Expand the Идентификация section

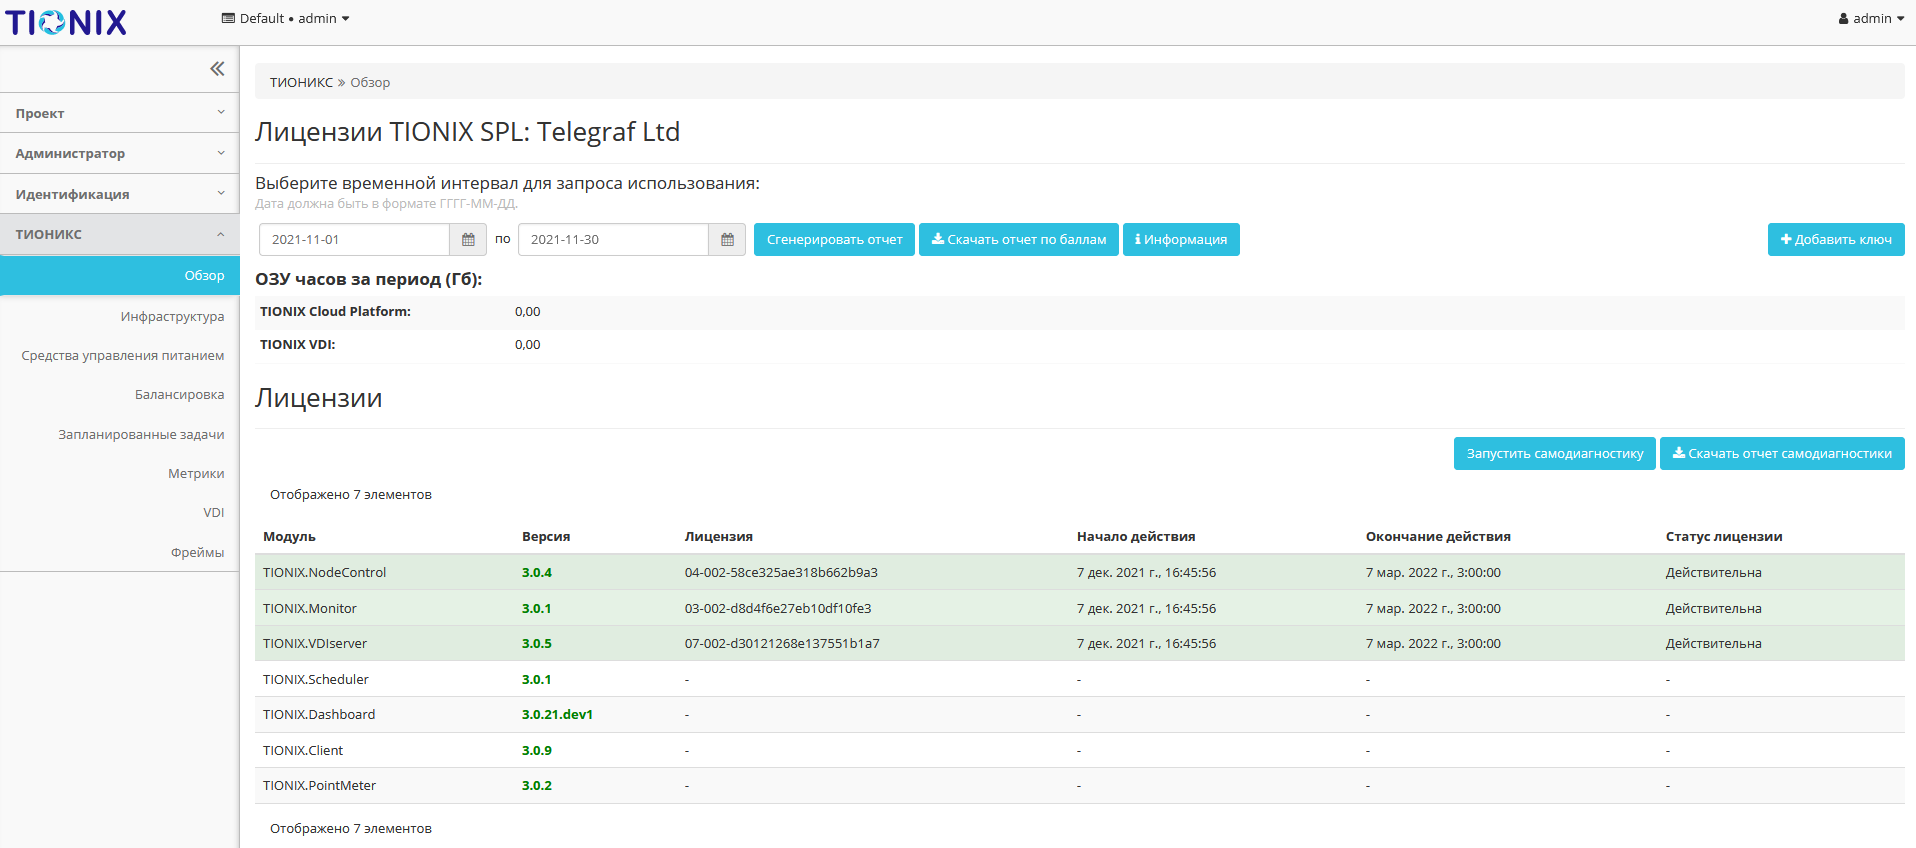(x=120, y=194)
